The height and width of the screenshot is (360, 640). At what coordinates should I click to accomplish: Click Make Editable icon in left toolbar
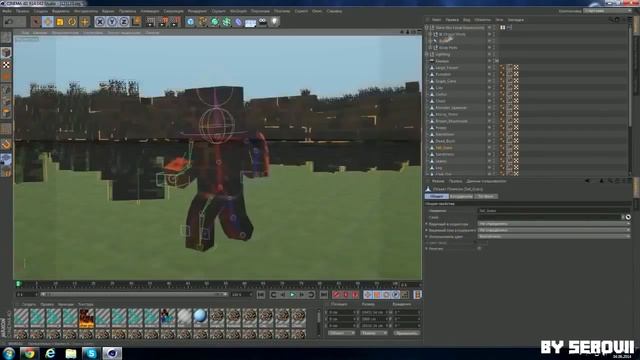point(6,38)
